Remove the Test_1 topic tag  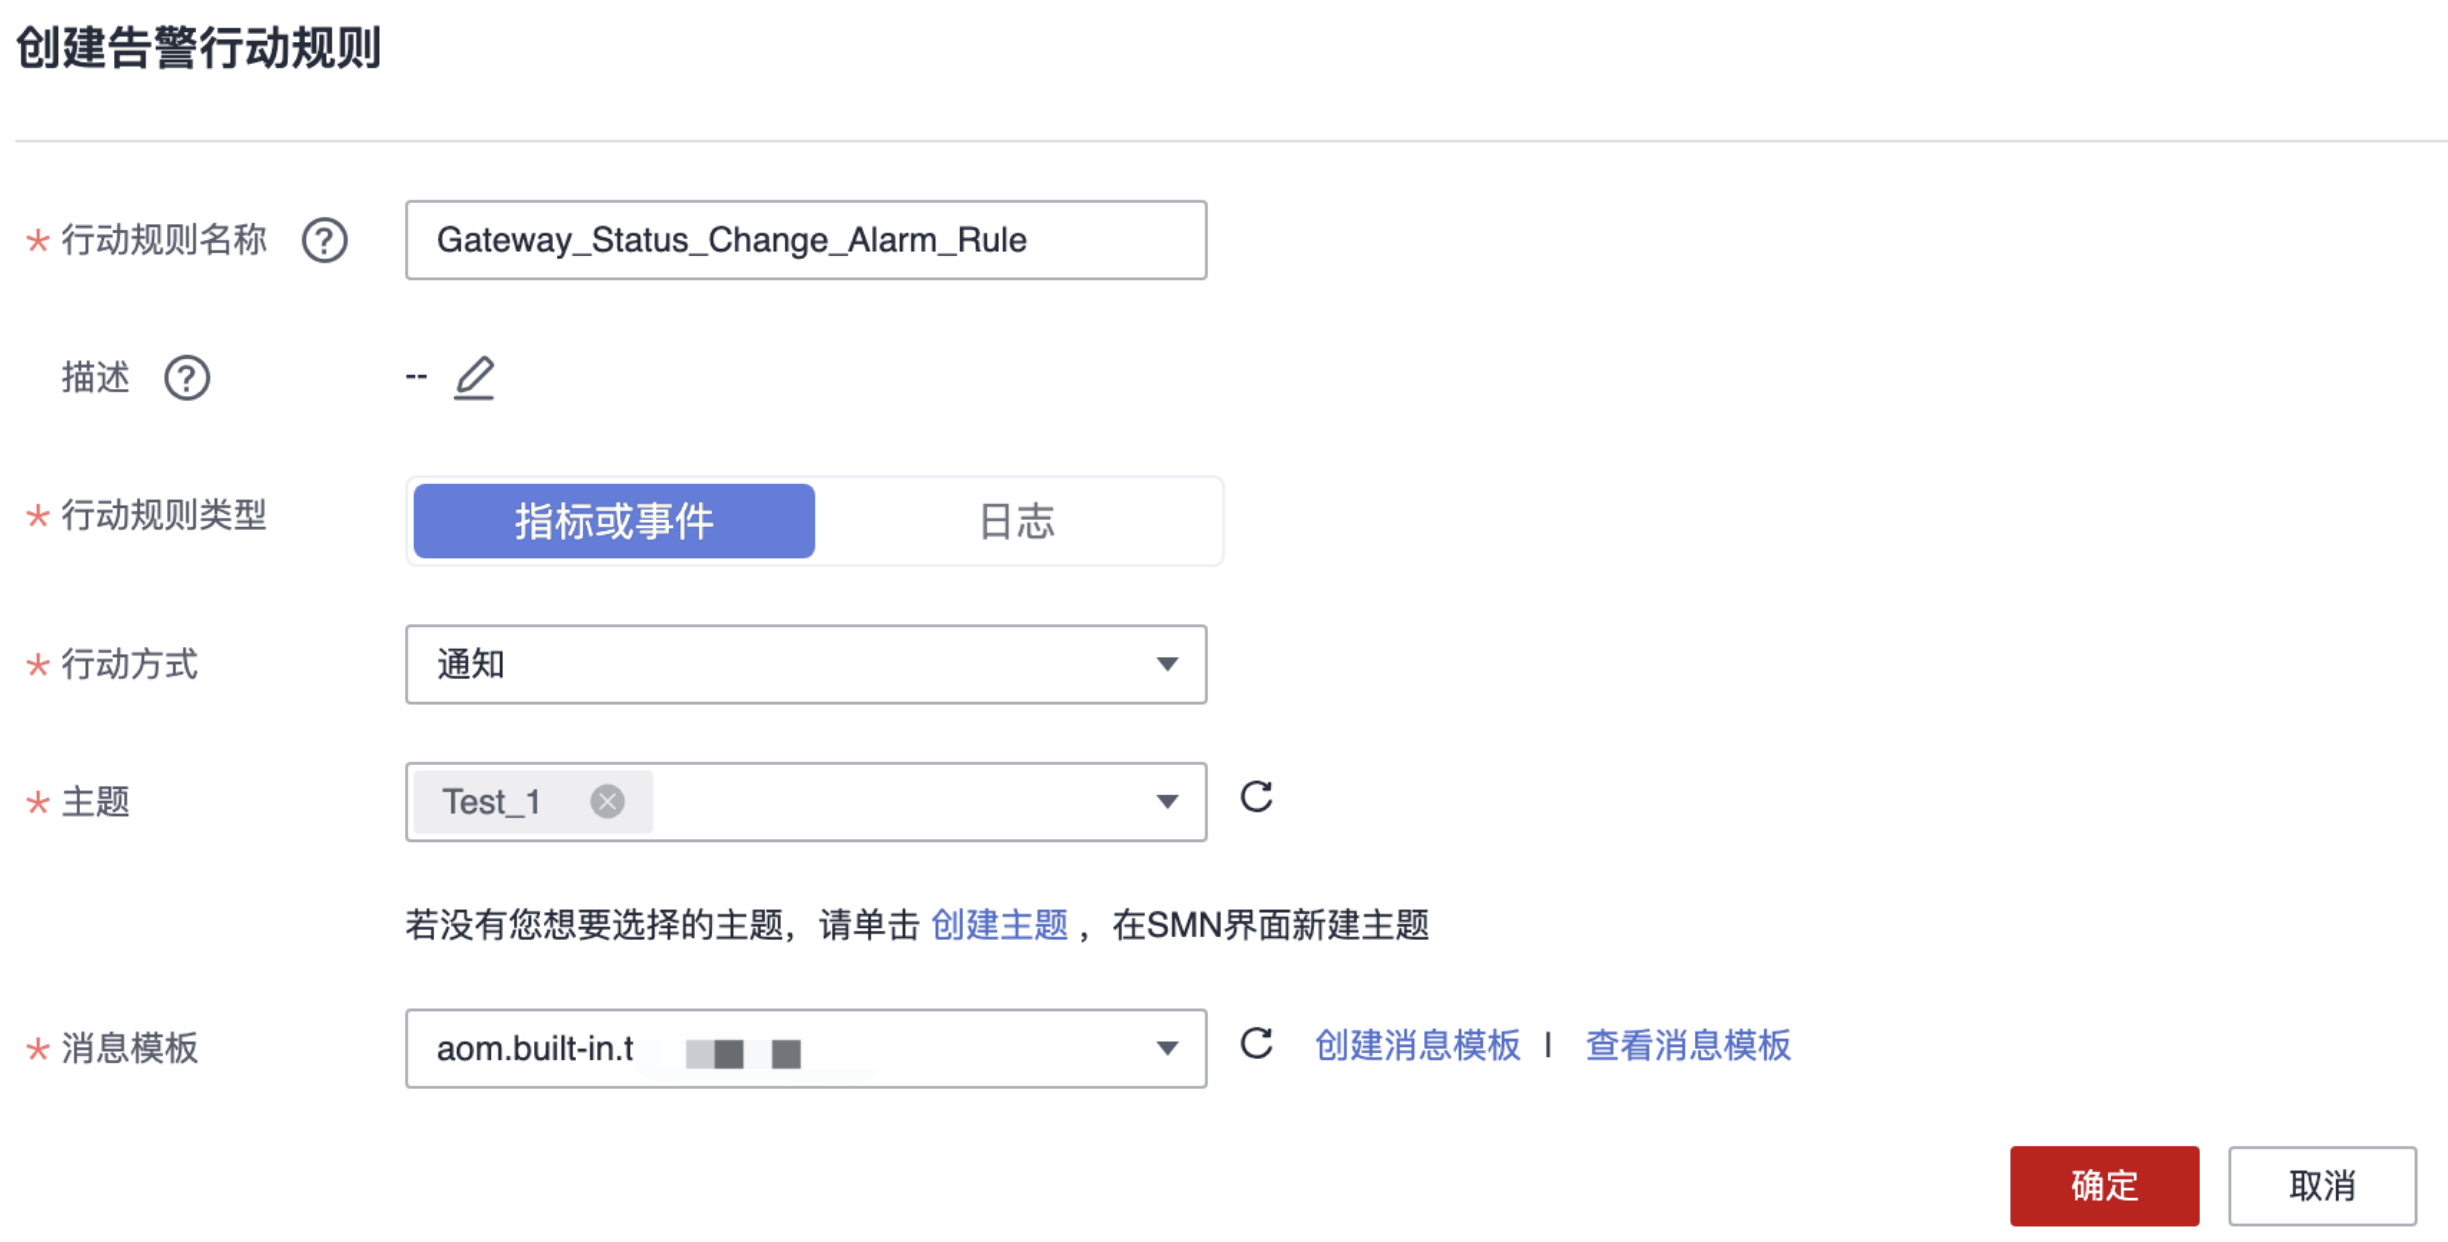click(x=607, y=801)
